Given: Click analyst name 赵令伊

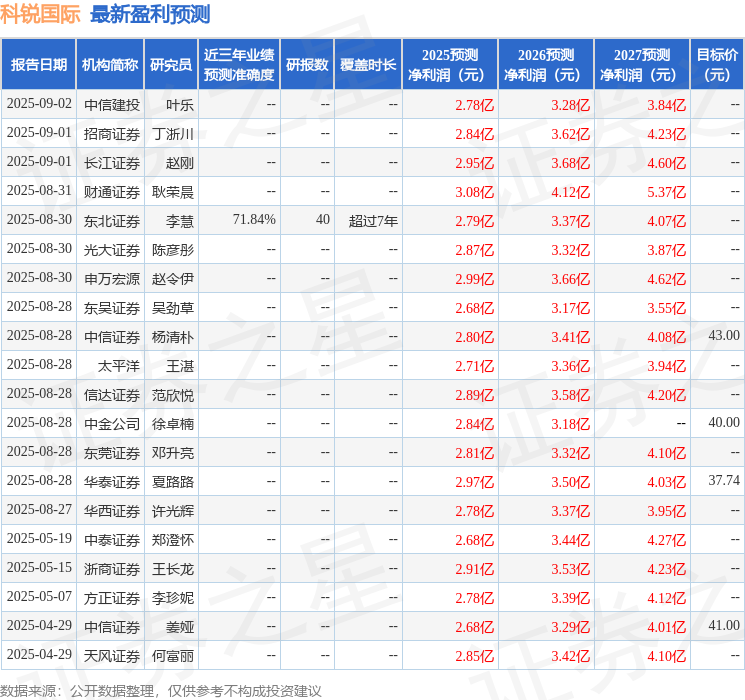Looking at the screenshot, I should point(173,279).
